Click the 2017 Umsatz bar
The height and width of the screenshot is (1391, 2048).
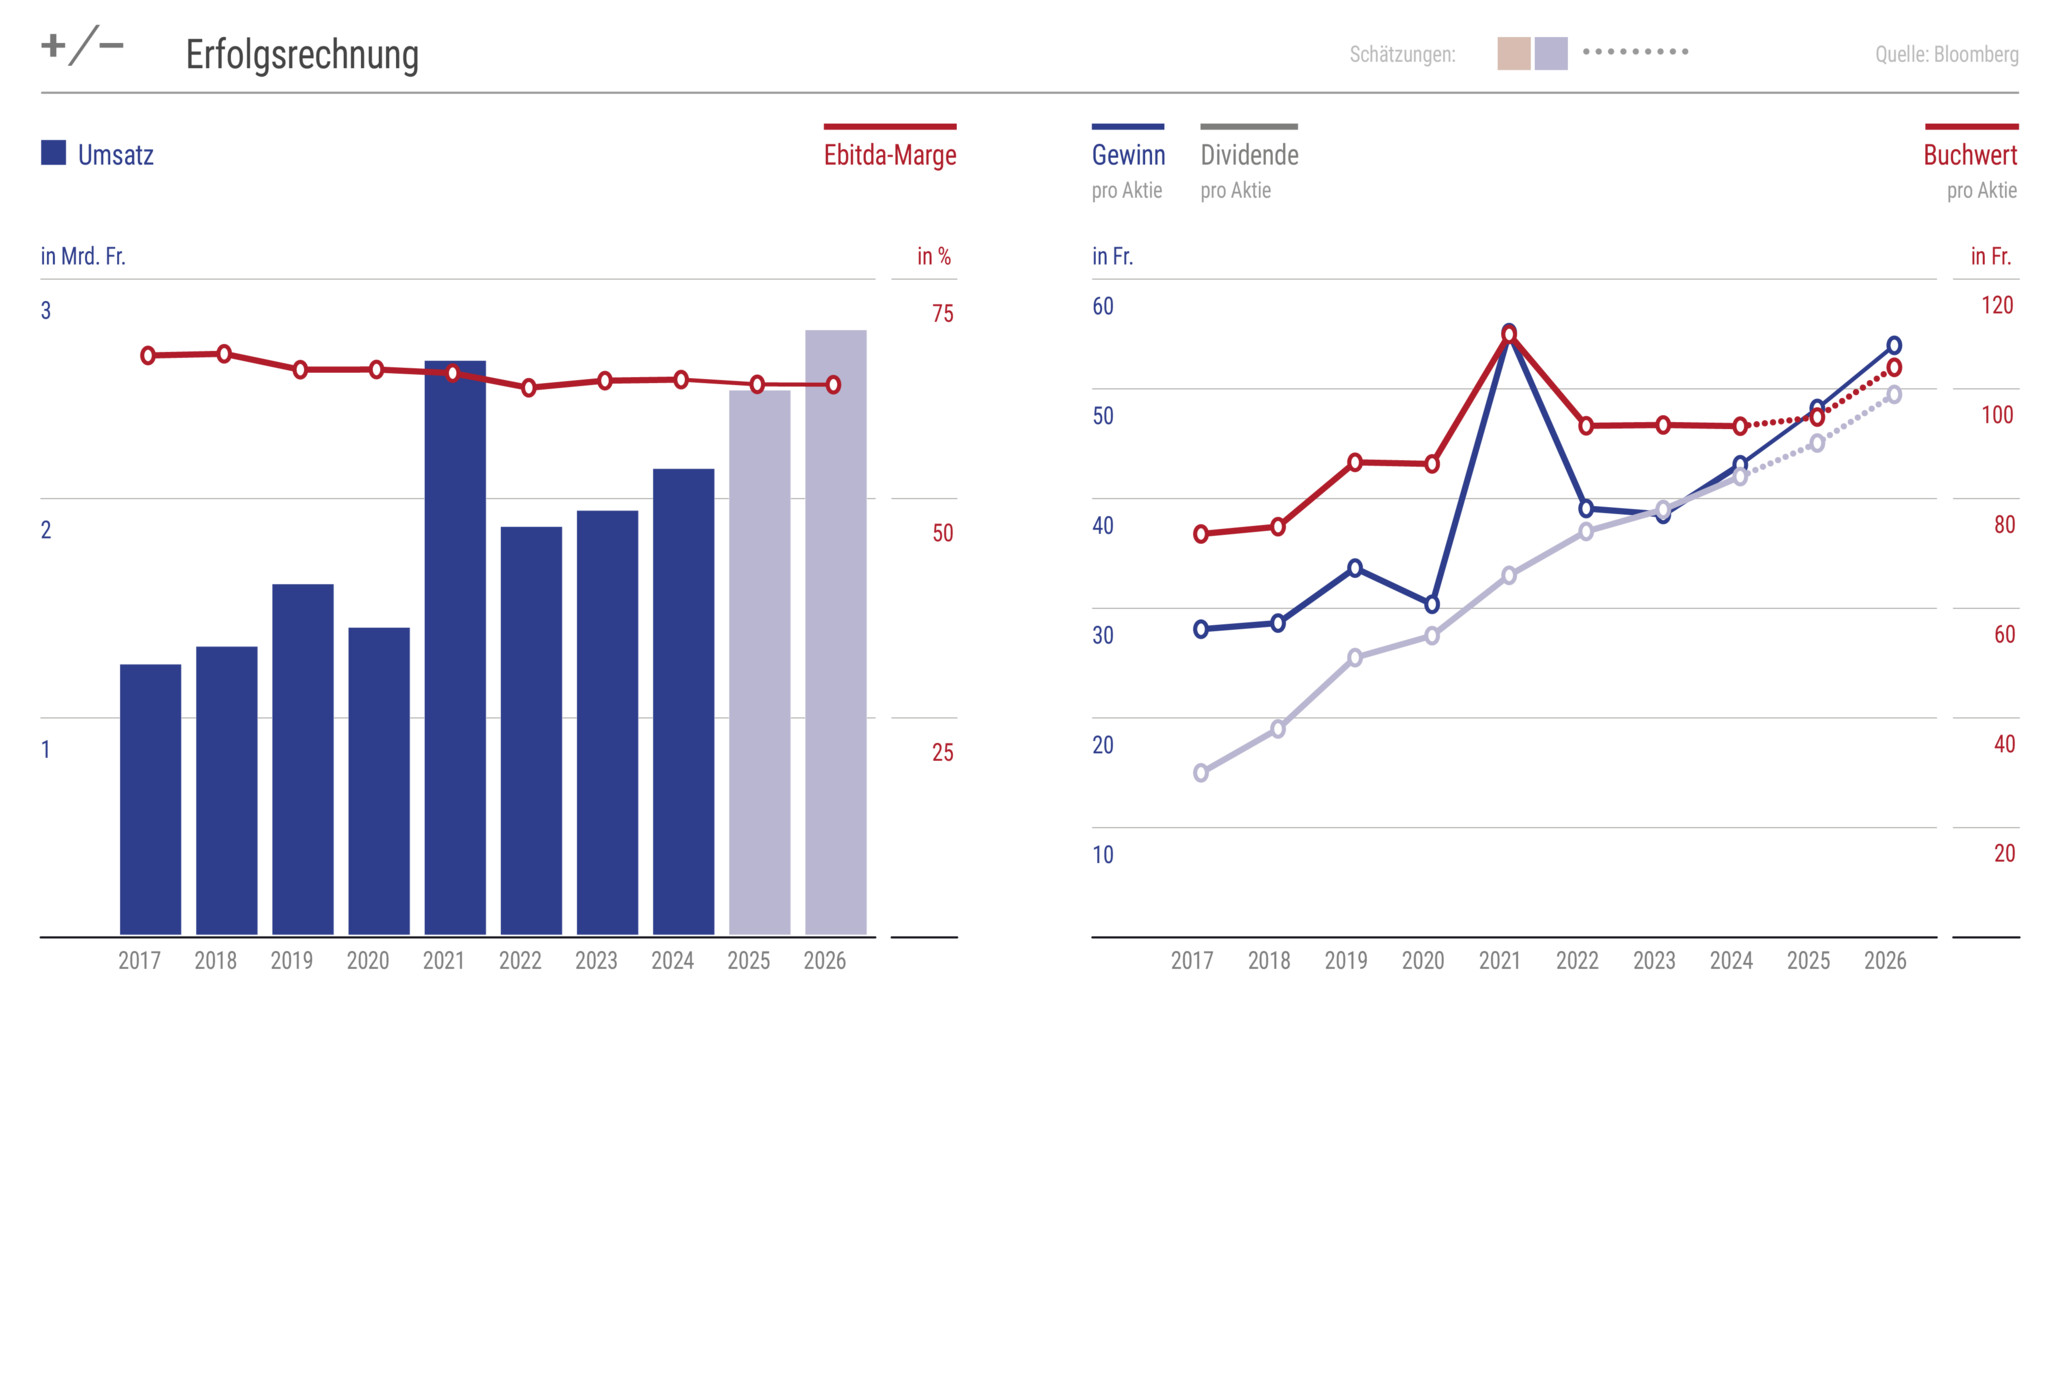pyautogui.click(x=150, y=799)
